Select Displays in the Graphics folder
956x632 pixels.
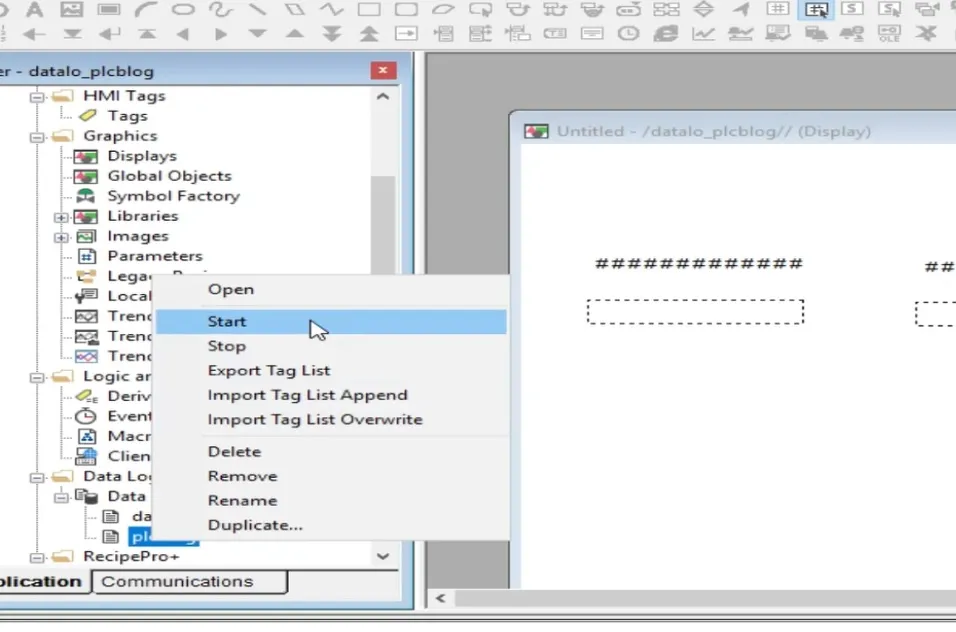pos(142,156)
